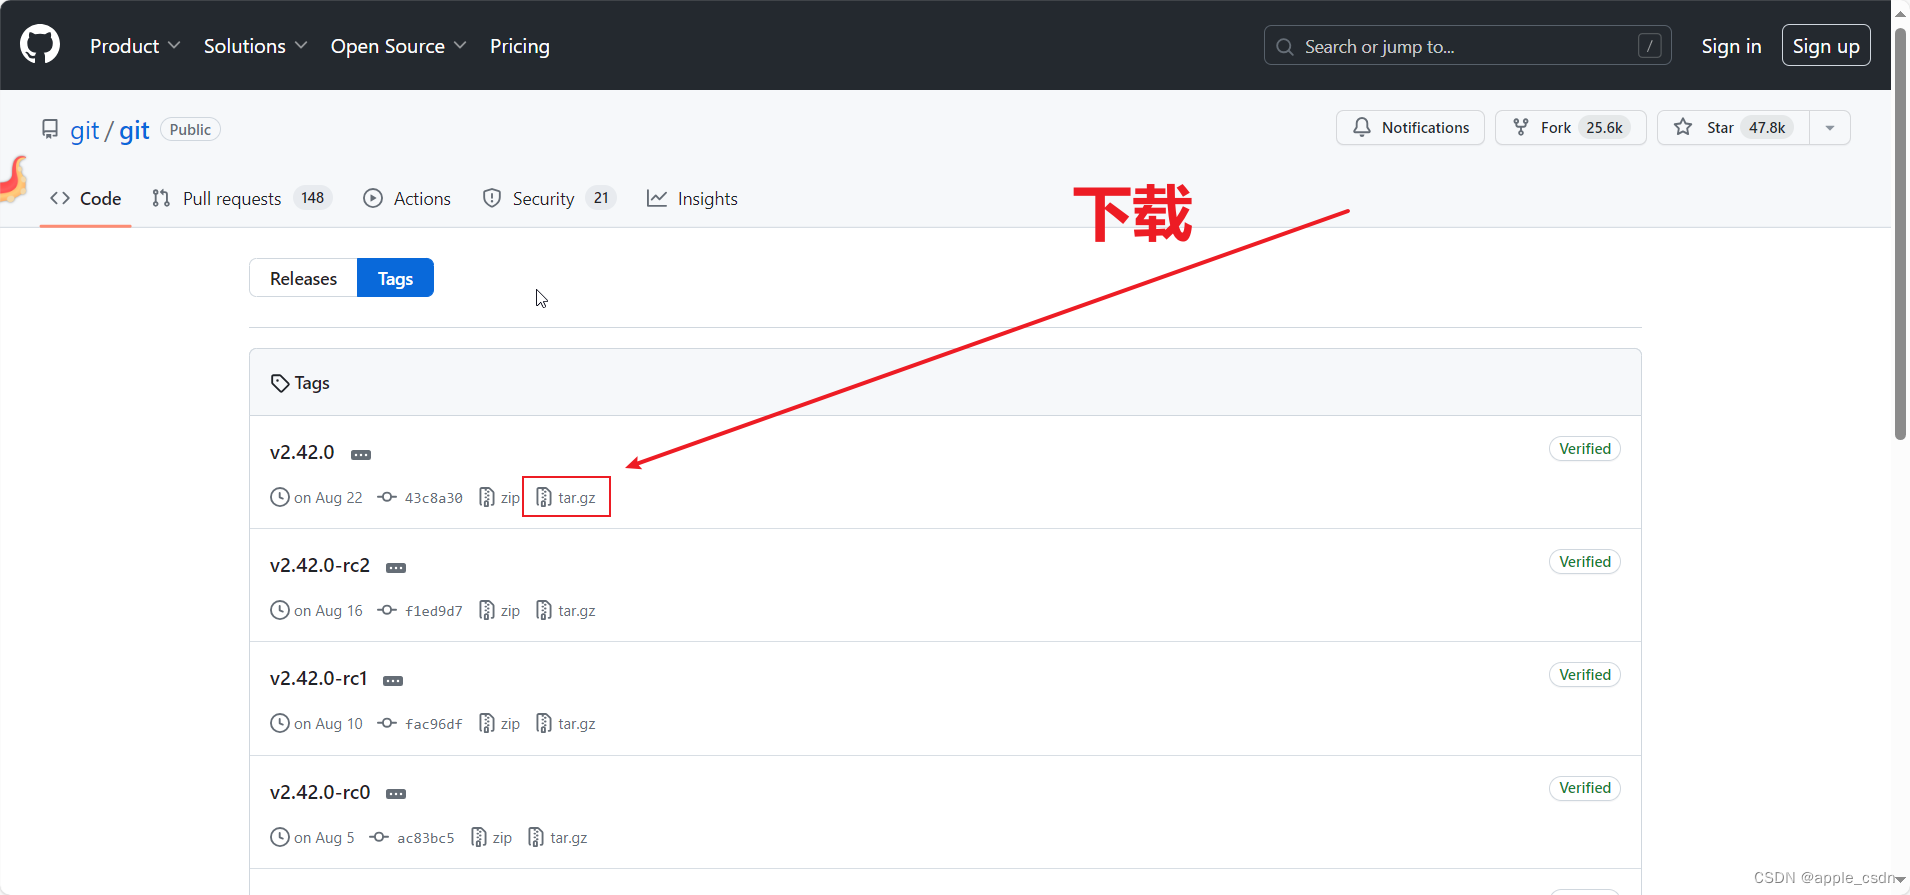Click the page vertical scrollbar thumb
Viewport: 1910px width, 895px height.
point(1900,232)
